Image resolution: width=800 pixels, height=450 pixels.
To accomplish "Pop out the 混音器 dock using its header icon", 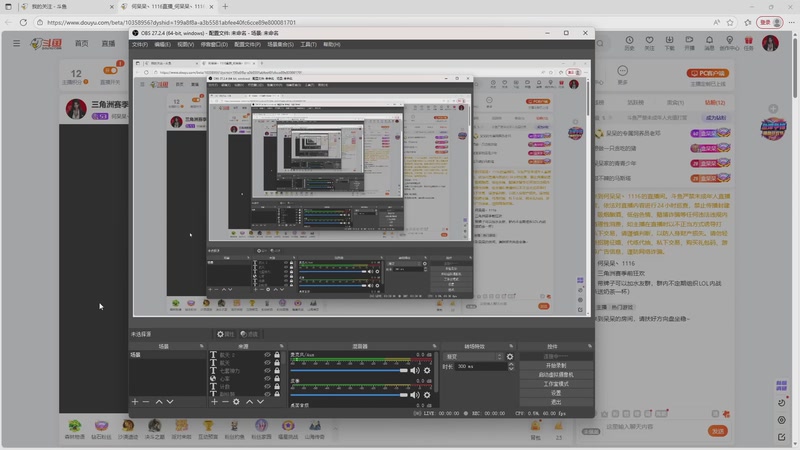I will tap(435, 346).
